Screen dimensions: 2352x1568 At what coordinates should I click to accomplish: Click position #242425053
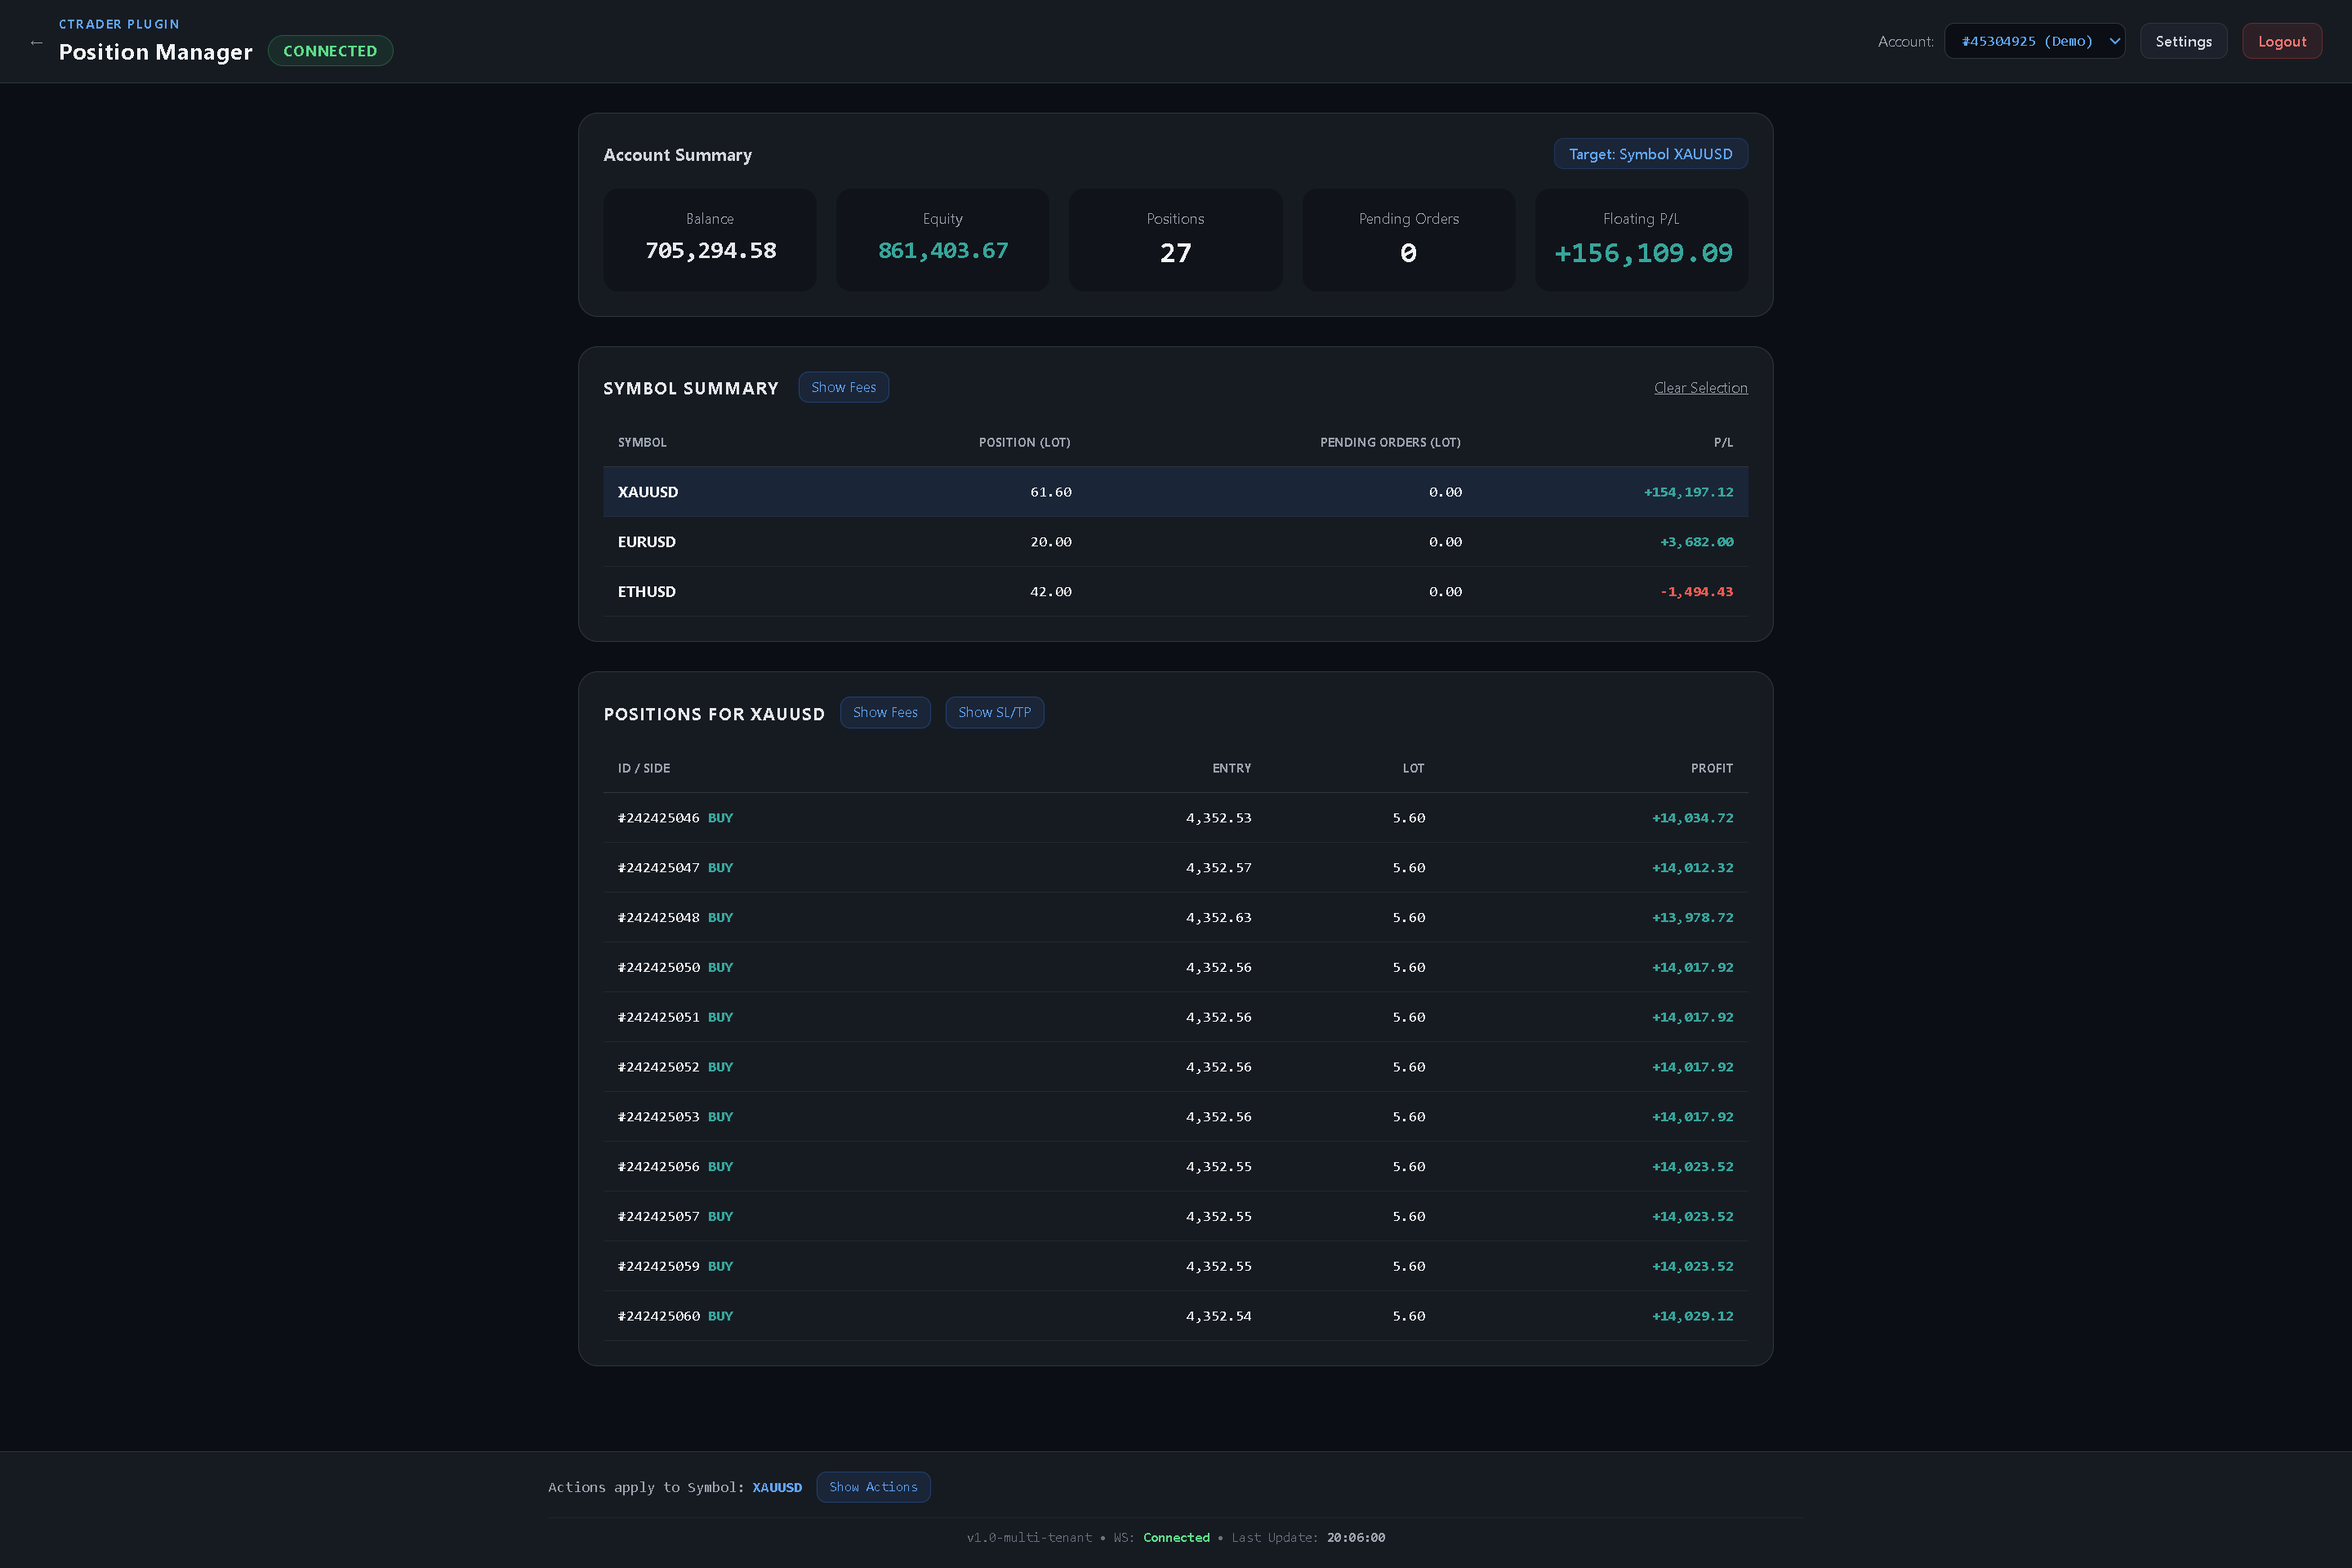[x=1175, y=1117]
